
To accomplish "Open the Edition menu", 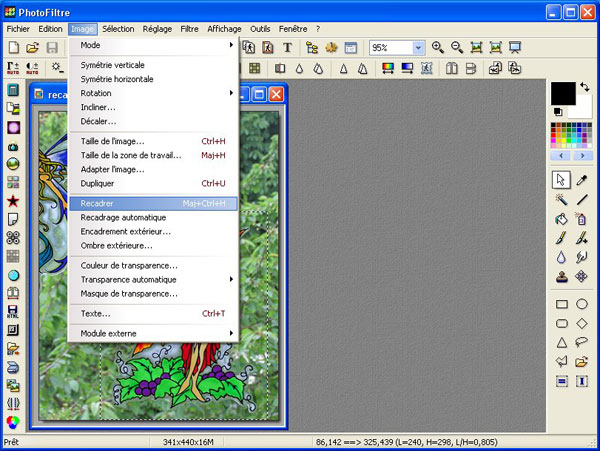I will tap(50, 29).
